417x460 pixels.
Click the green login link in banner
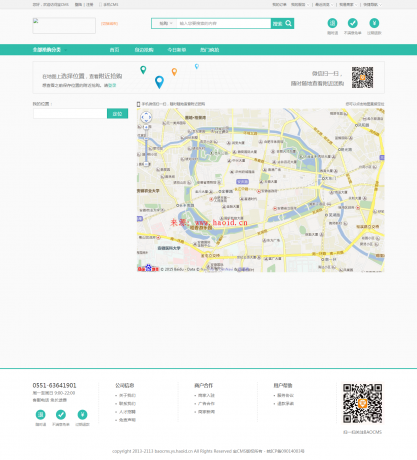click(x=112, y=85)
